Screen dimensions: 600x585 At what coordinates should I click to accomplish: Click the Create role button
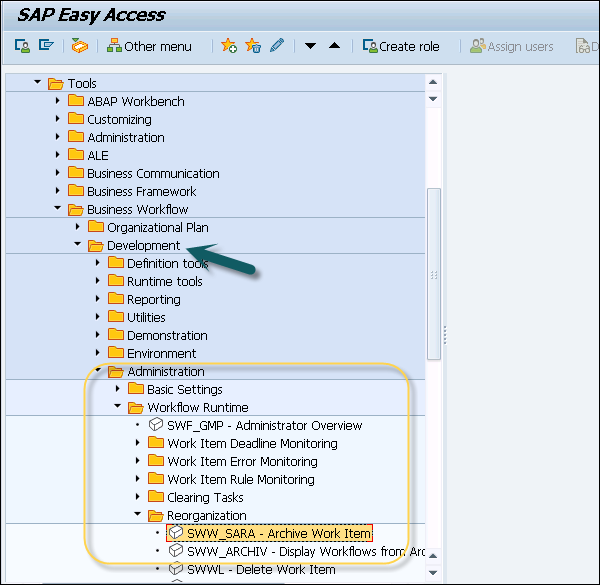(x=403, y=46)
